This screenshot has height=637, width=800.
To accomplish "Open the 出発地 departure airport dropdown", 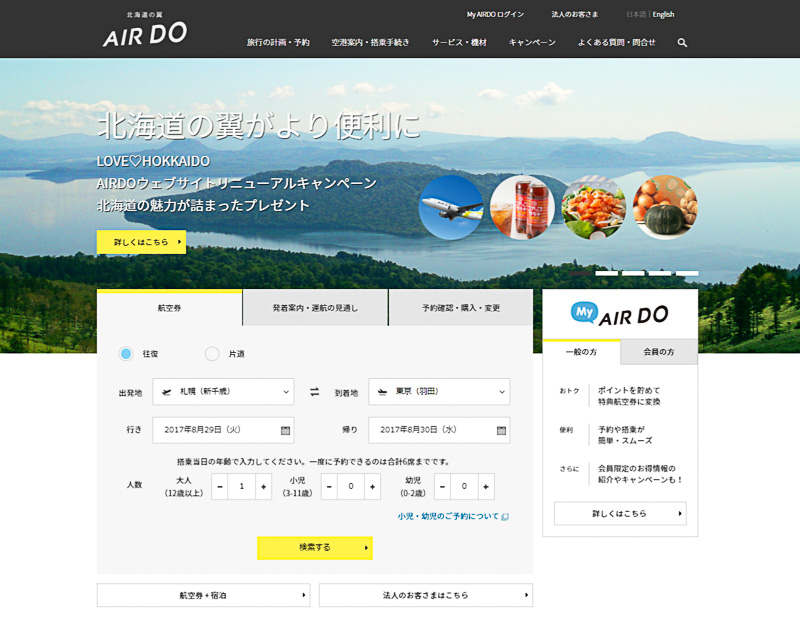I will point(223,392).
